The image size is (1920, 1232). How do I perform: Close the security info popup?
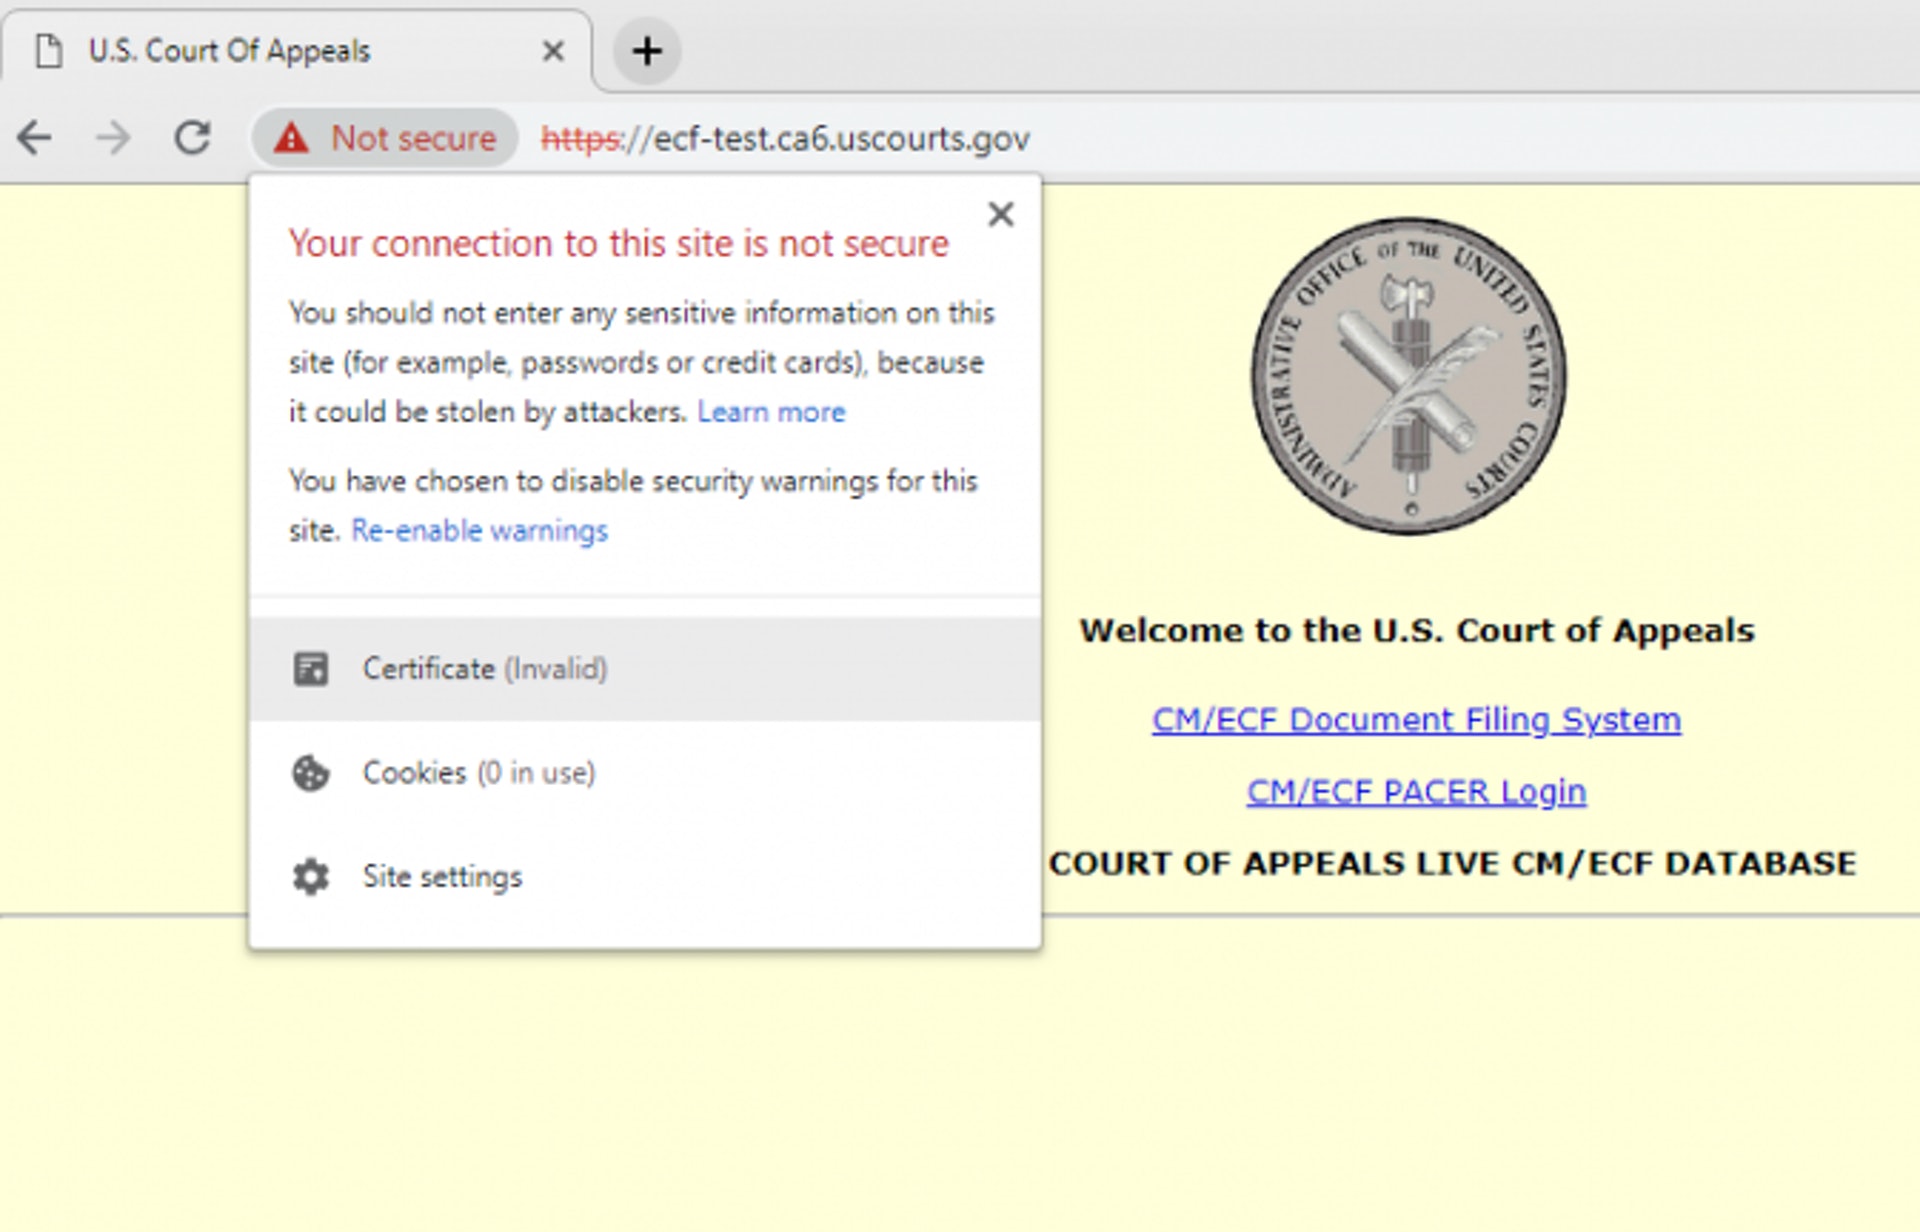pyautogui.click(x=1000, y=214)
